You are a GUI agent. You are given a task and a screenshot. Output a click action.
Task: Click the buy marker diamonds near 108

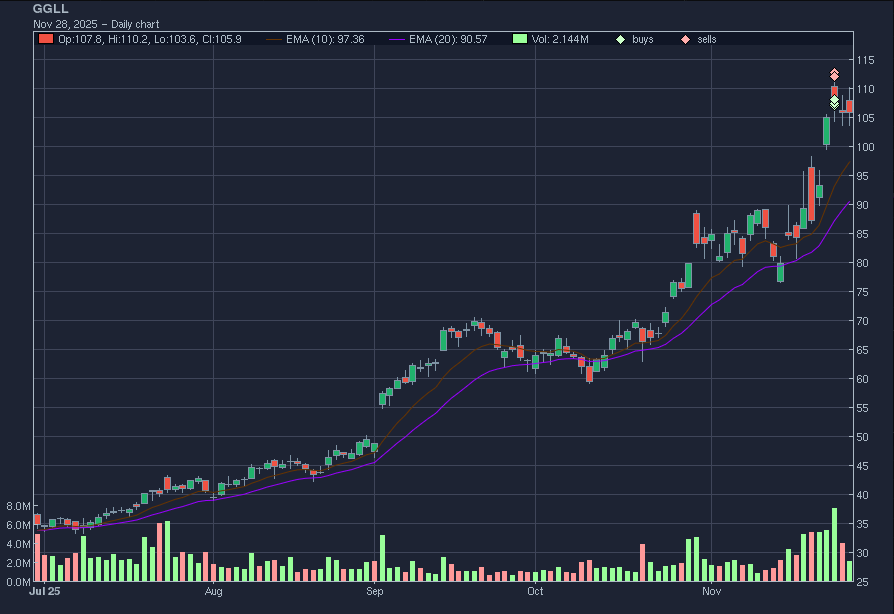[834, 102]
